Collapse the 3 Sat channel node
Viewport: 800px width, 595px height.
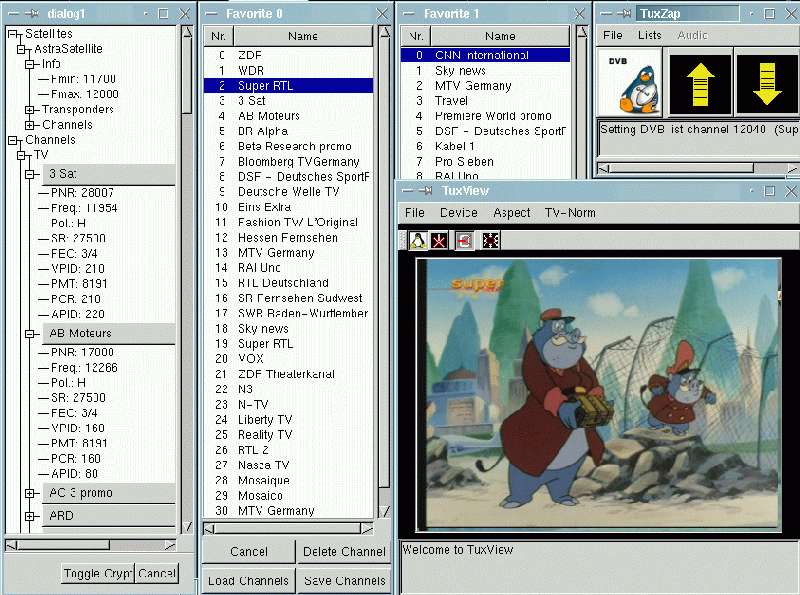tap(31, 174)
